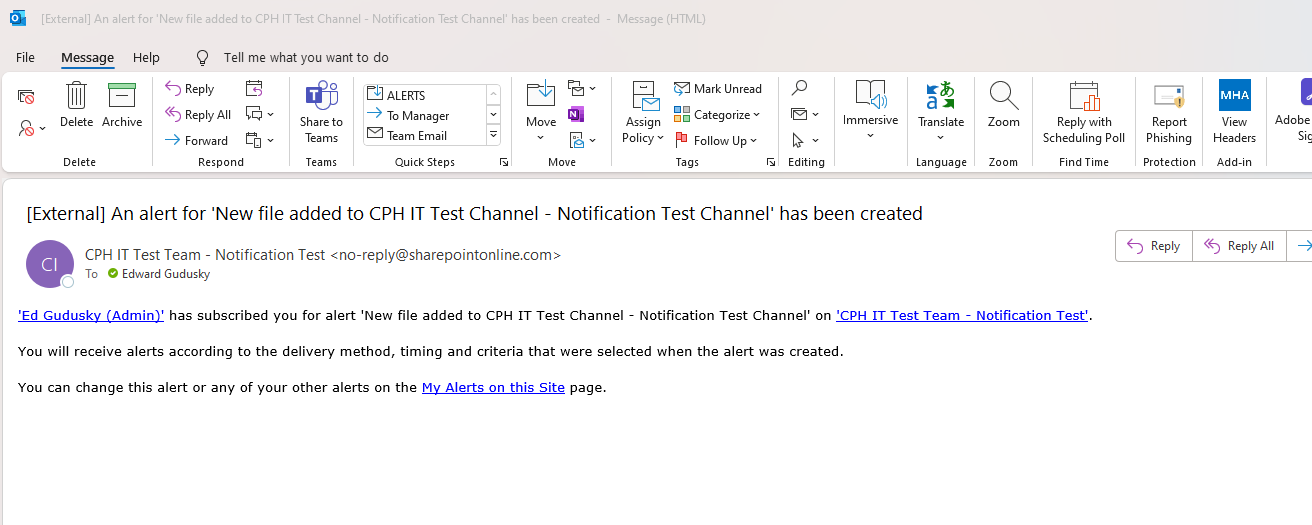Click Reply All in the ribbon
This screenshot has width=1312, height=525.
pyautogui.click(x=198, y=115)
